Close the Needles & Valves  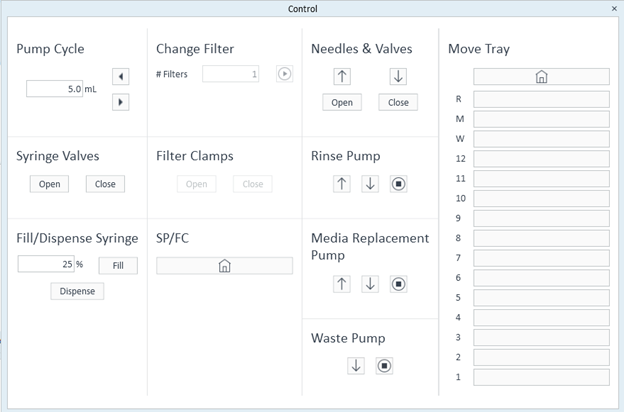point(397,102)
